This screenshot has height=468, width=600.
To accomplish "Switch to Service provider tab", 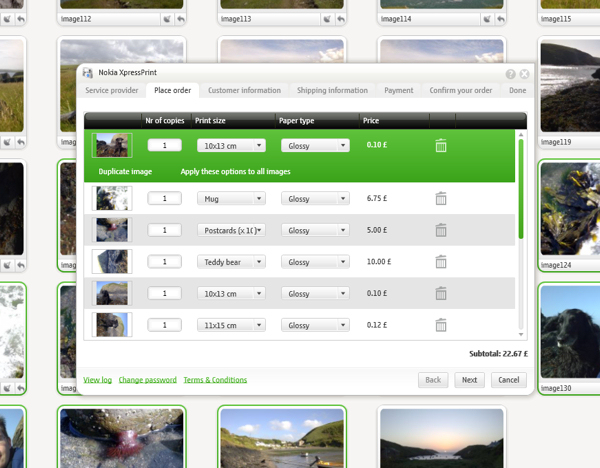I will [112, 90].
